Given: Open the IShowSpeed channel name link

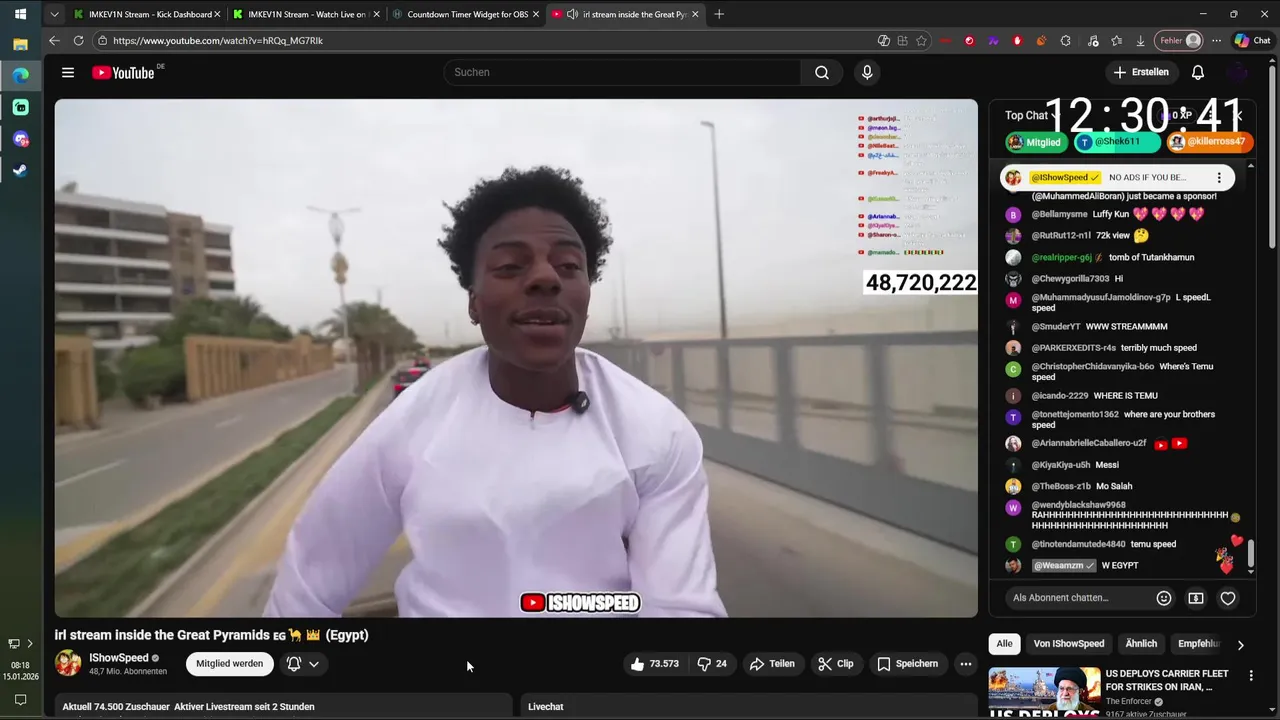Looking at the screenshot, I should pyautogui.click(x=119, y=658).
